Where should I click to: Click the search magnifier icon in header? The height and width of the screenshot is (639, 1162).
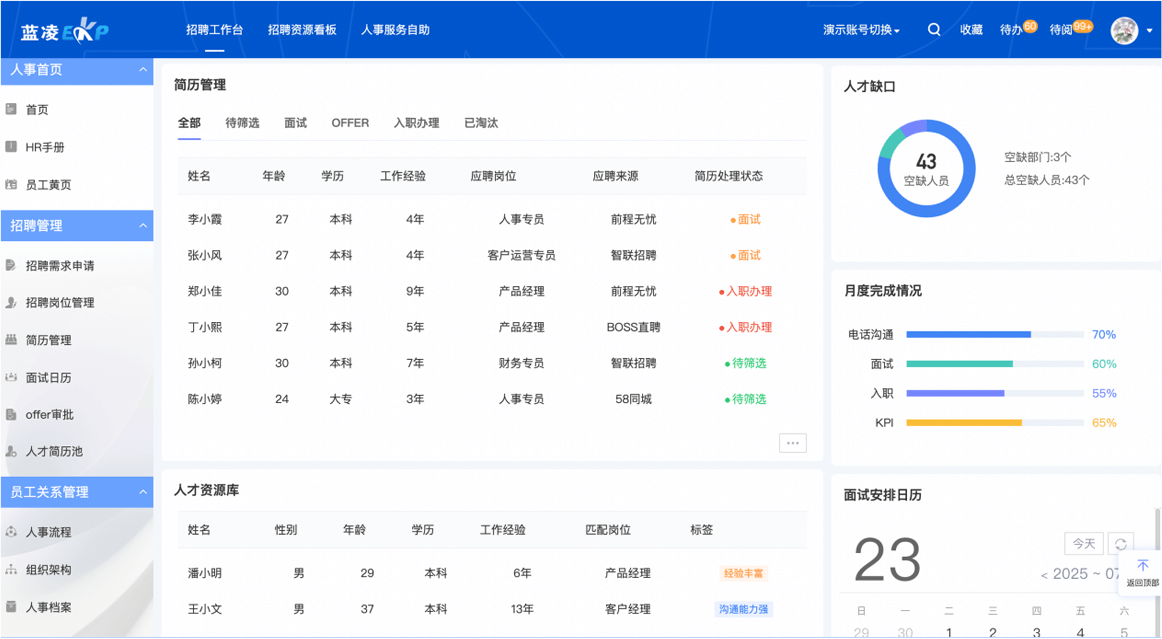click(x=933, y=30)
